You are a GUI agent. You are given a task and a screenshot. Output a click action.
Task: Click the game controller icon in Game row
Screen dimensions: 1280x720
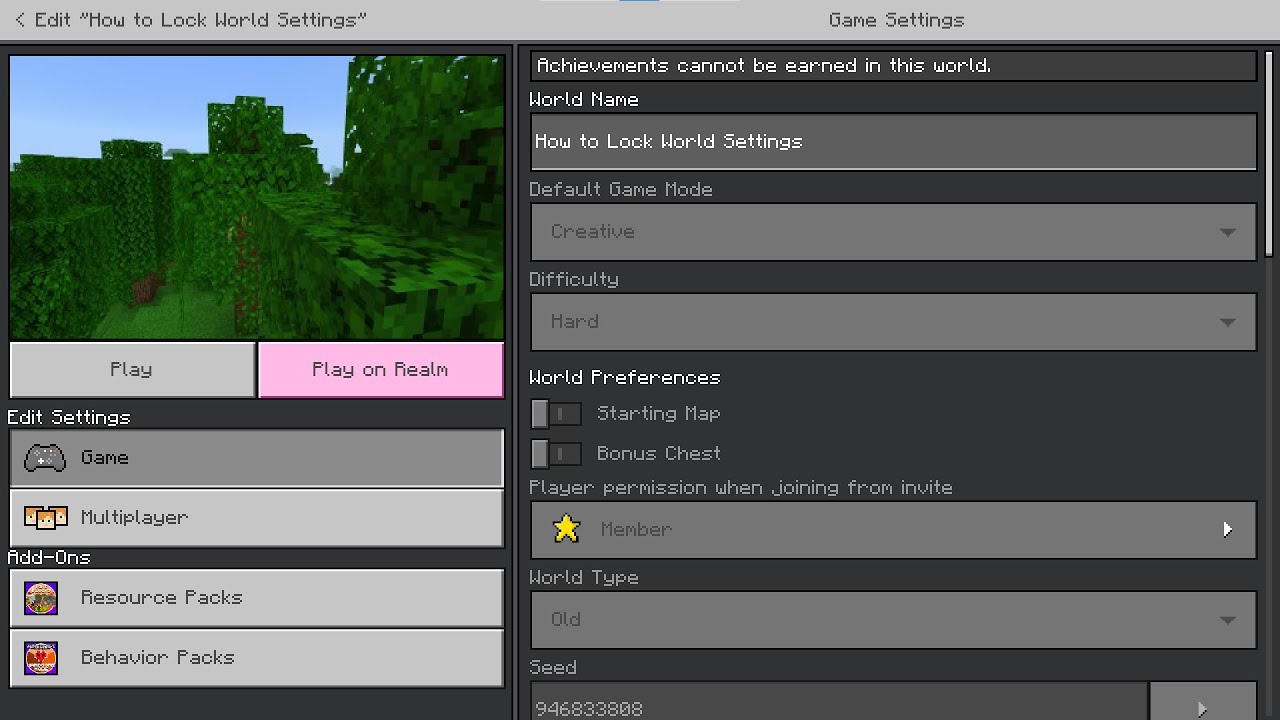click(45, 458)
